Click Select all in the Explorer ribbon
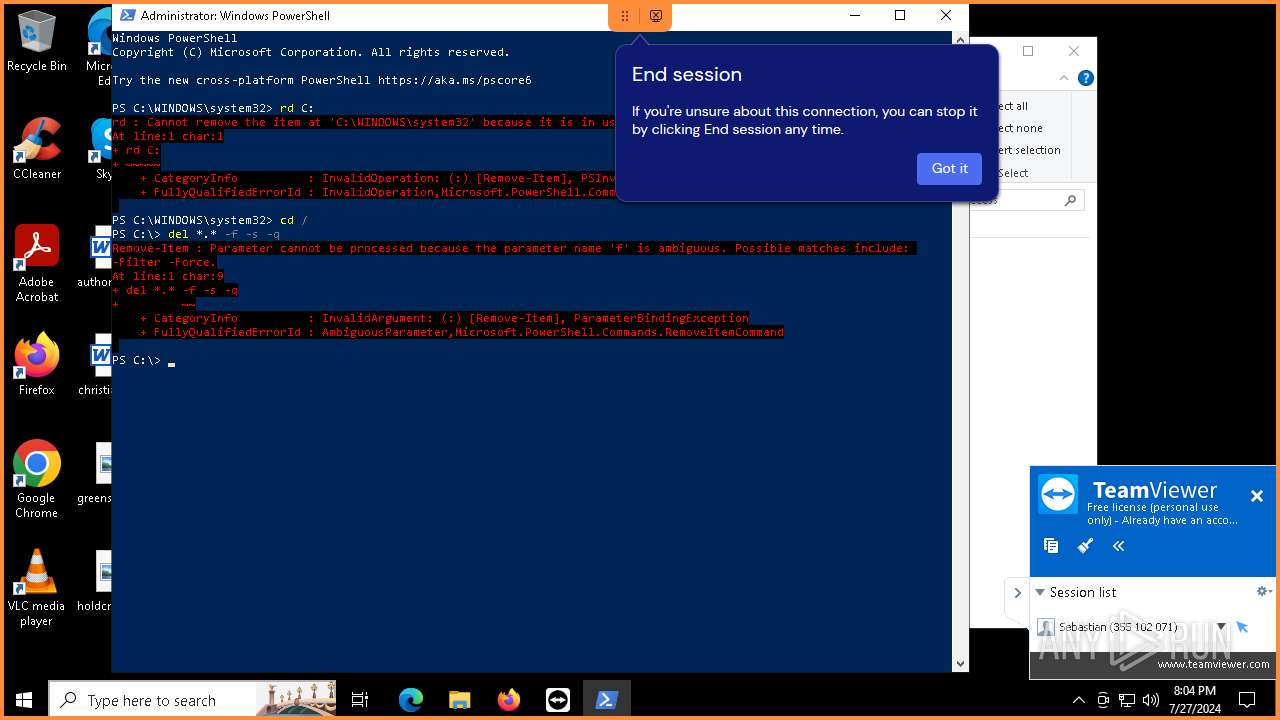The height and width of the screenshot is (720, 1280). [1012, 106]
